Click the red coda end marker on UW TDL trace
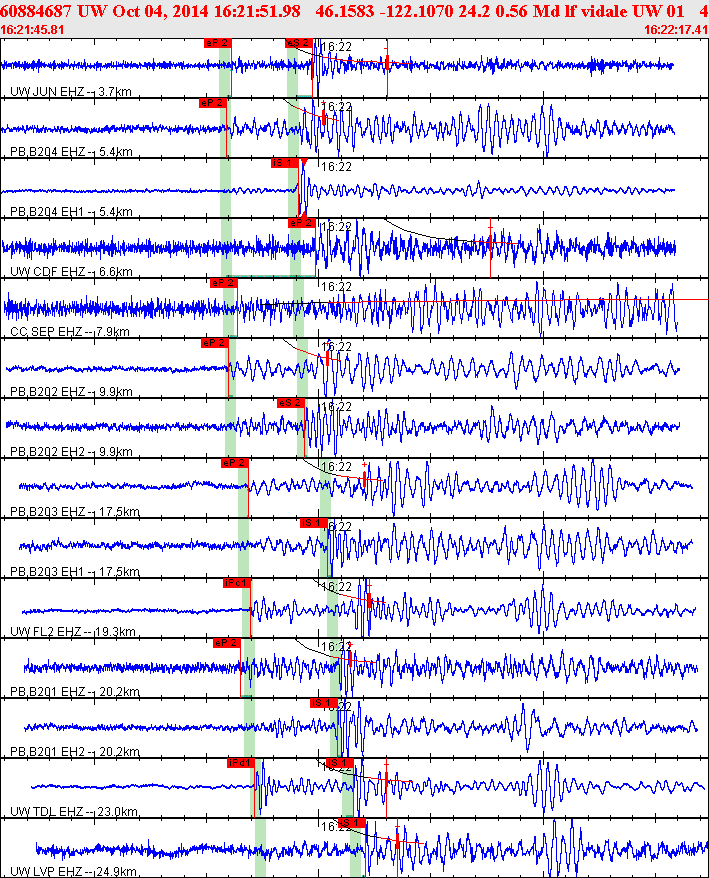Screen dimensions: 709x878 click(x=386, y=779)
